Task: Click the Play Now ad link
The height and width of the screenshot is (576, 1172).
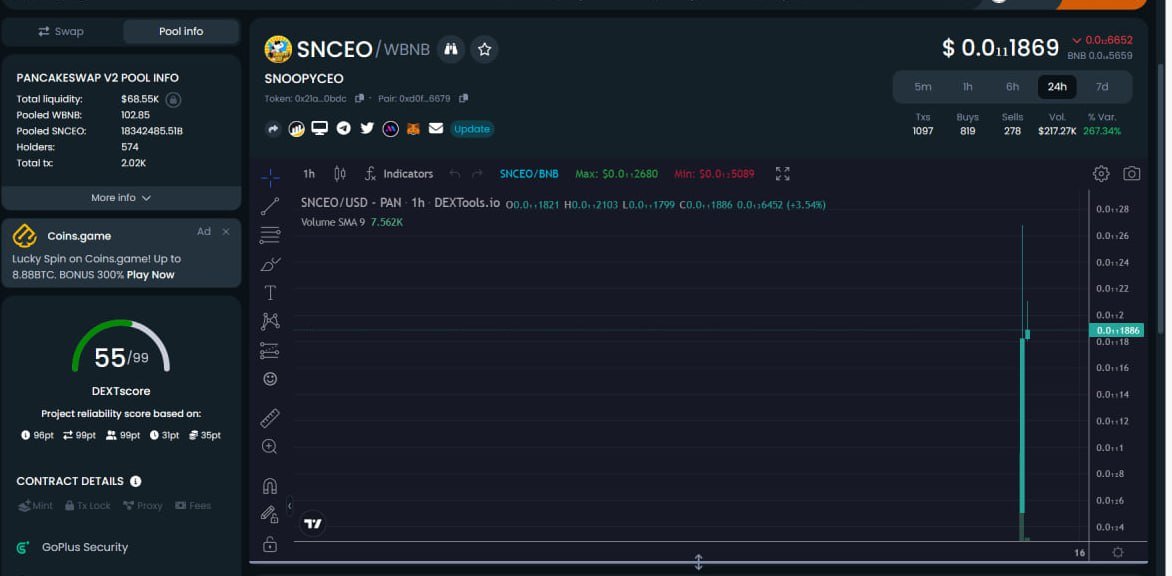Action: coord(150,275)
